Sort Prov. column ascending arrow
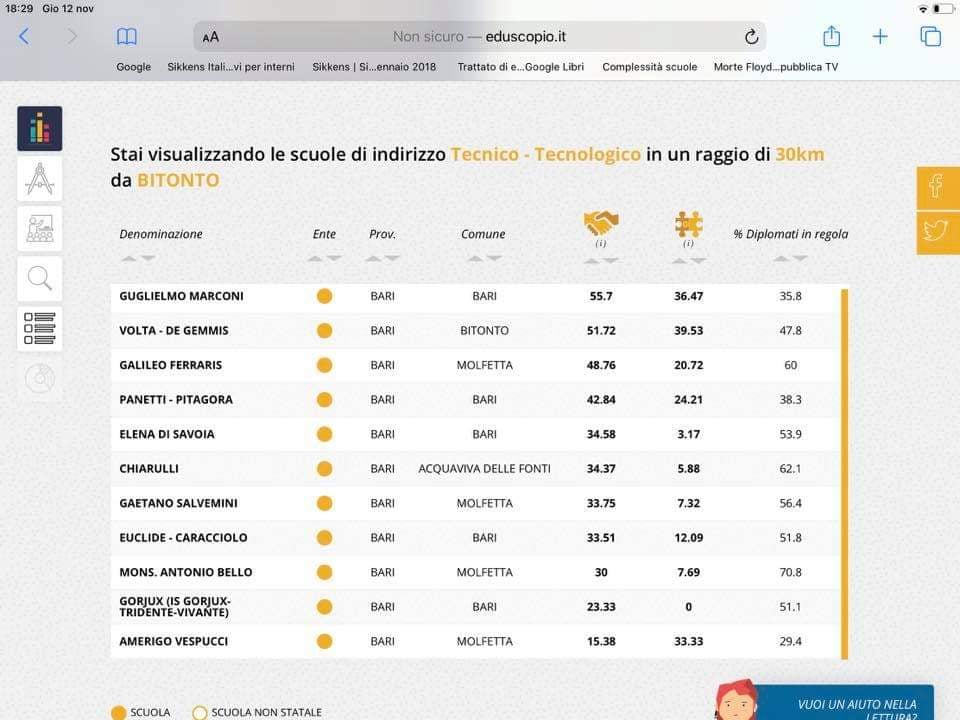This screenshot has width=960, height=720. click(373, 258)
